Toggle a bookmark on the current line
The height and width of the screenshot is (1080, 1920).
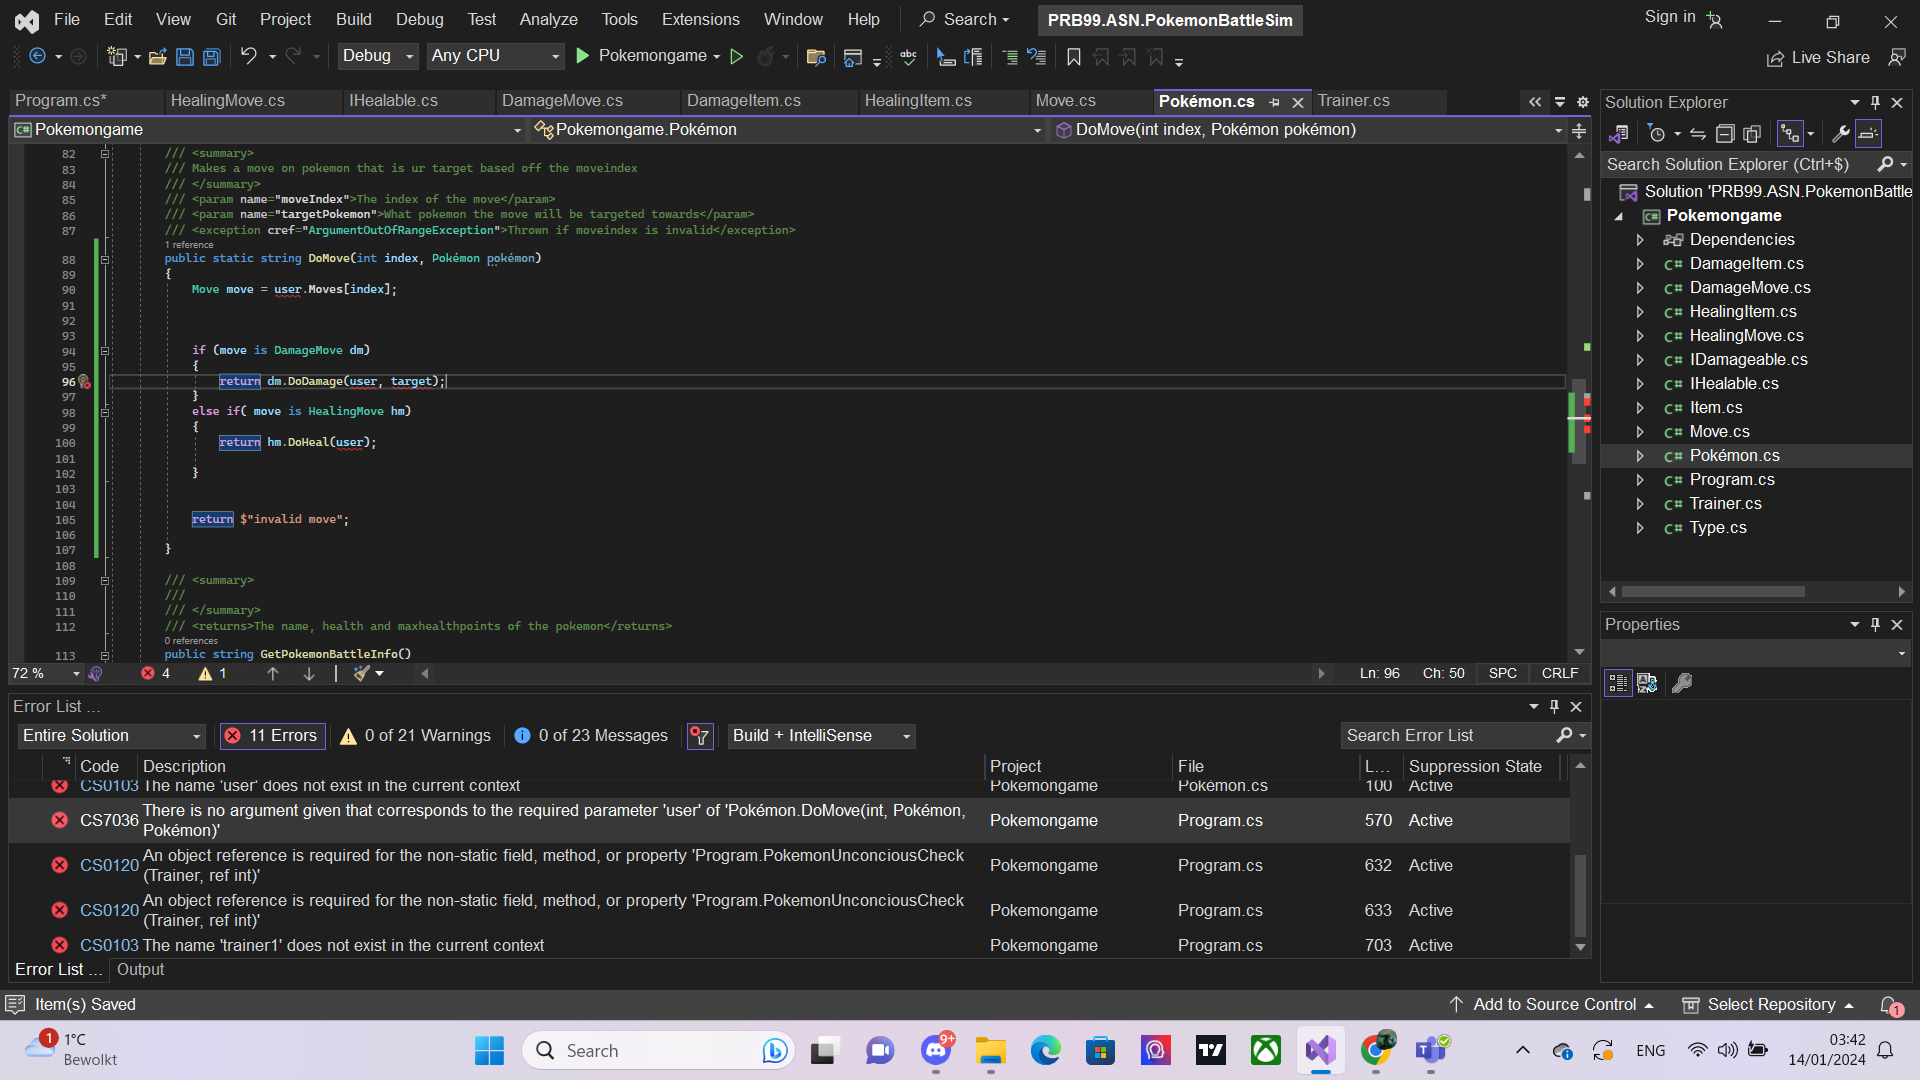tap(1073, 57)
